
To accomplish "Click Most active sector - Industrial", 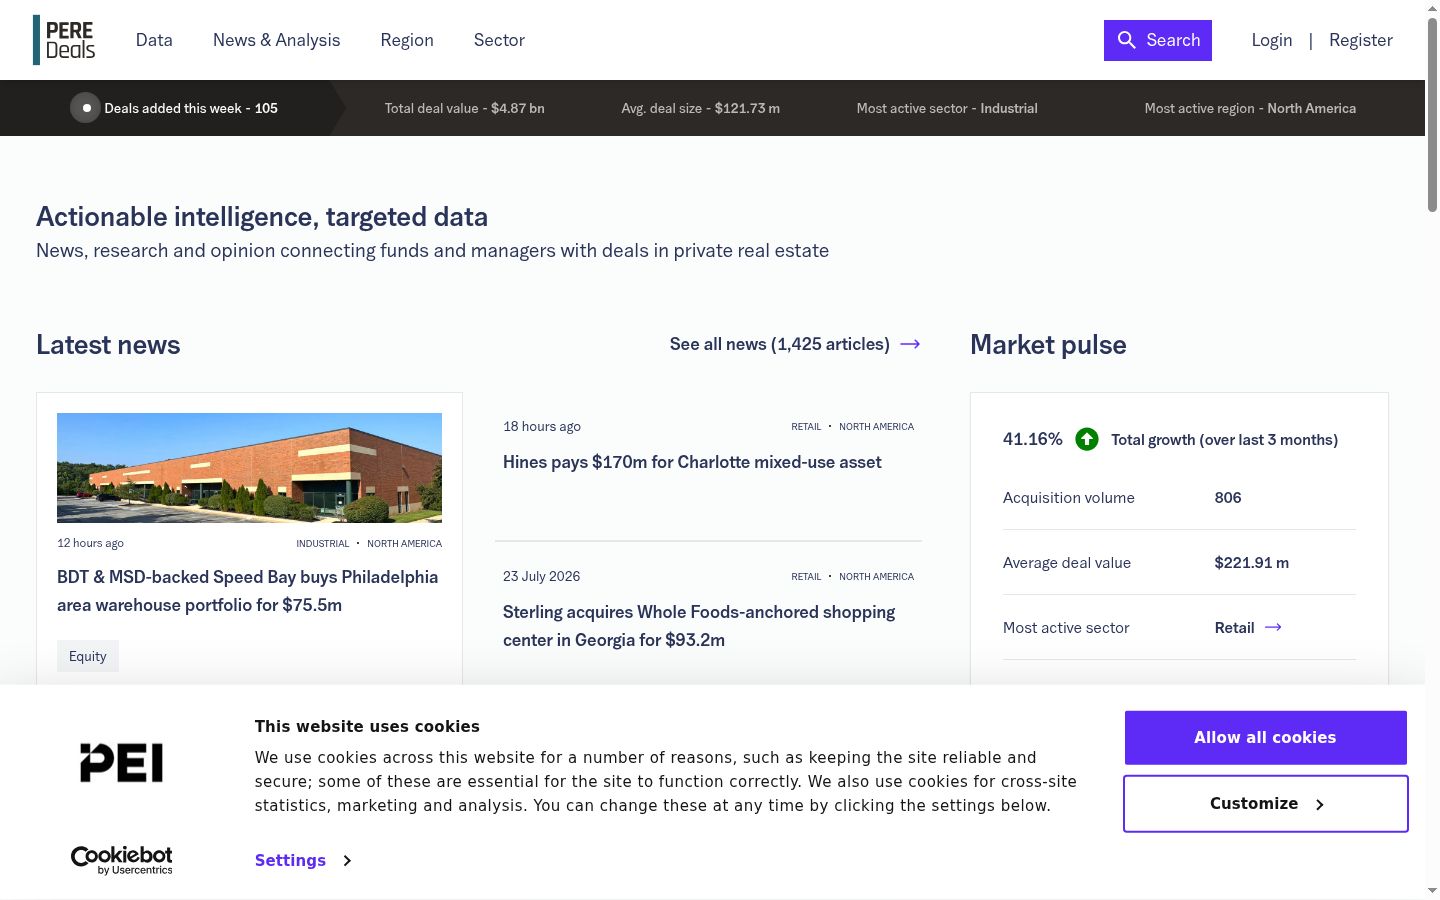I will 947,108.
